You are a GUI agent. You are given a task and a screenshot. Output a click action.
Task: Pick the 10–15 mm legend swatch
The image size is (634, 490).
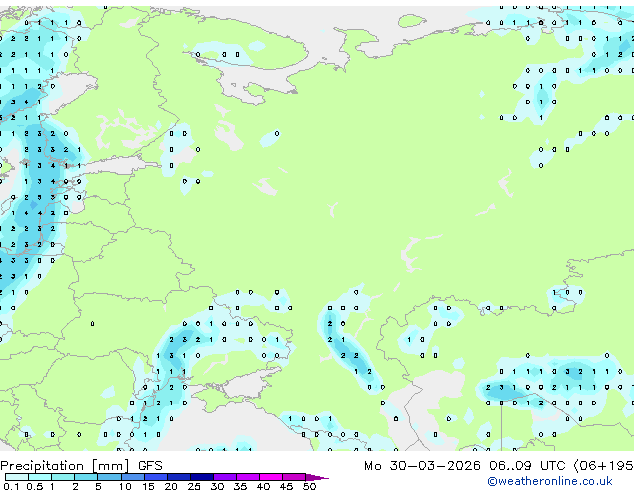(132, 477)
